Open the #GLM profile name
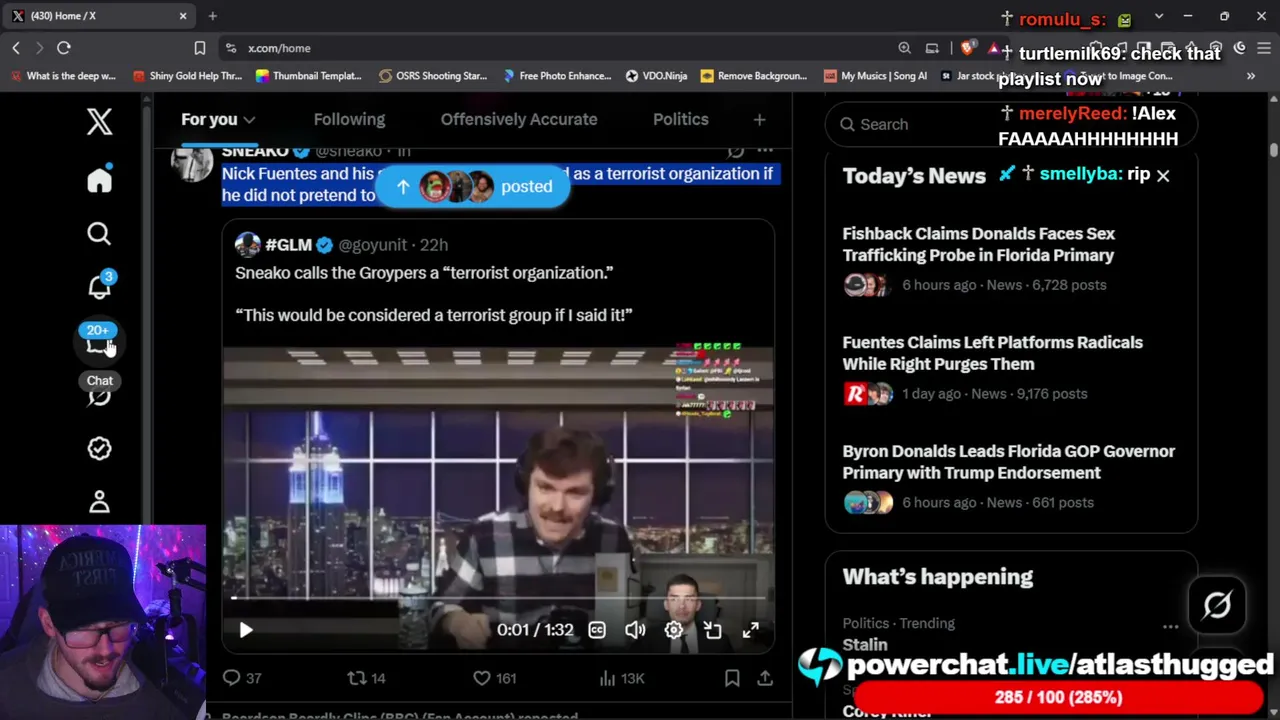This screenshot has width=1280, height=720. (x=288, y=245)
